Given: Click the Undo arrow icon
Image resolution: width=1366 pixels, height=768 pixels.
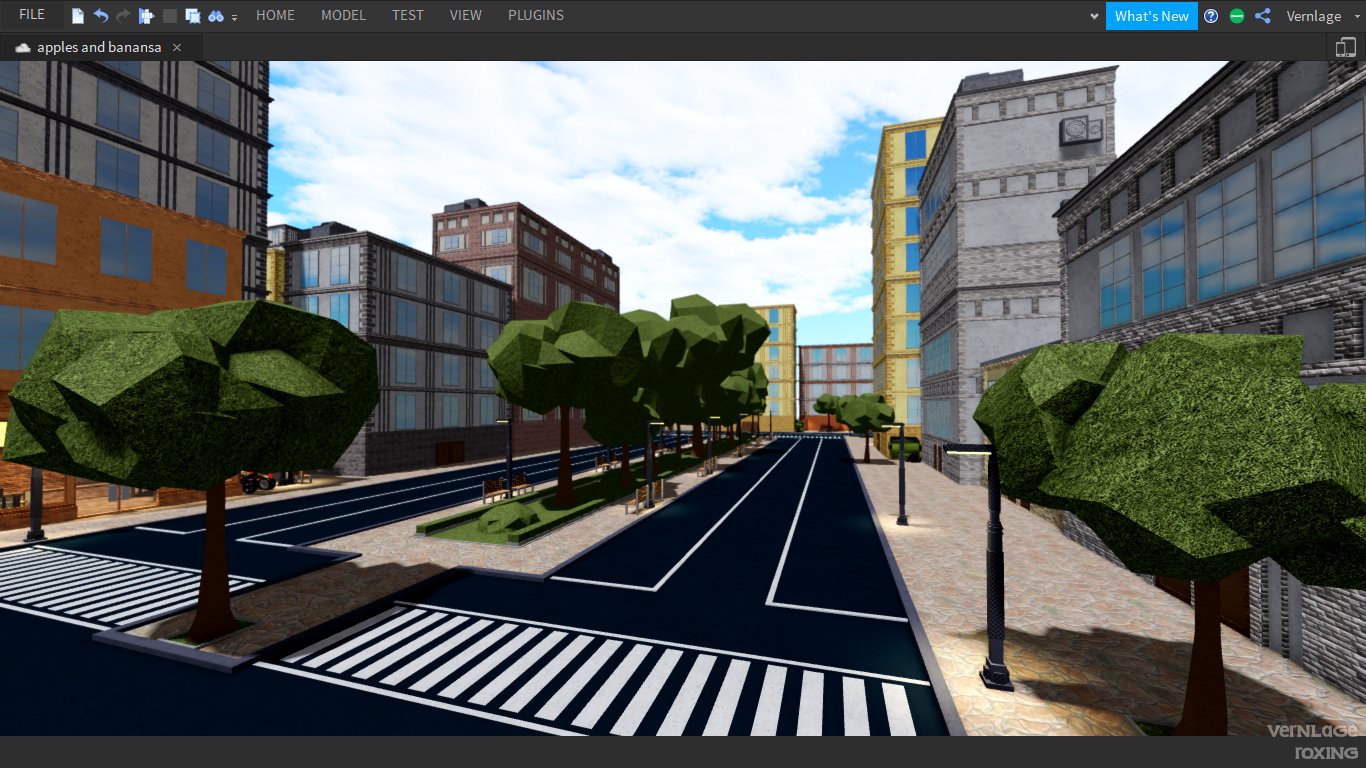Looking at the screenshot, I should click(101, 16).
